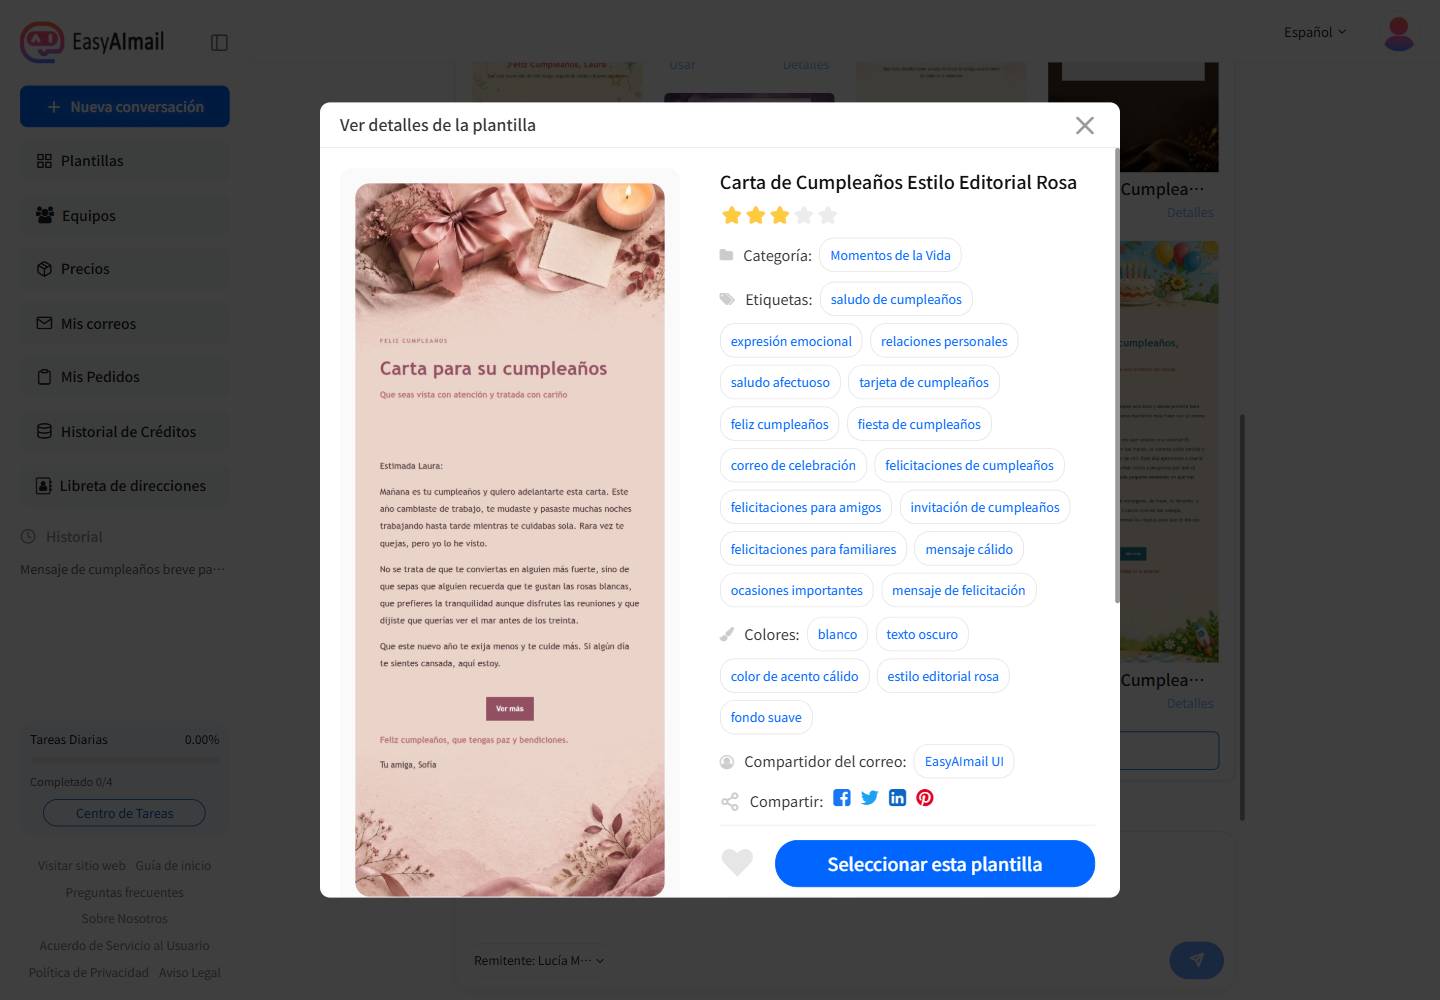Click the dialog vertical scrollbar
The height and width of the screenshot is (1000, 1440).
(x=1116, y=376)
